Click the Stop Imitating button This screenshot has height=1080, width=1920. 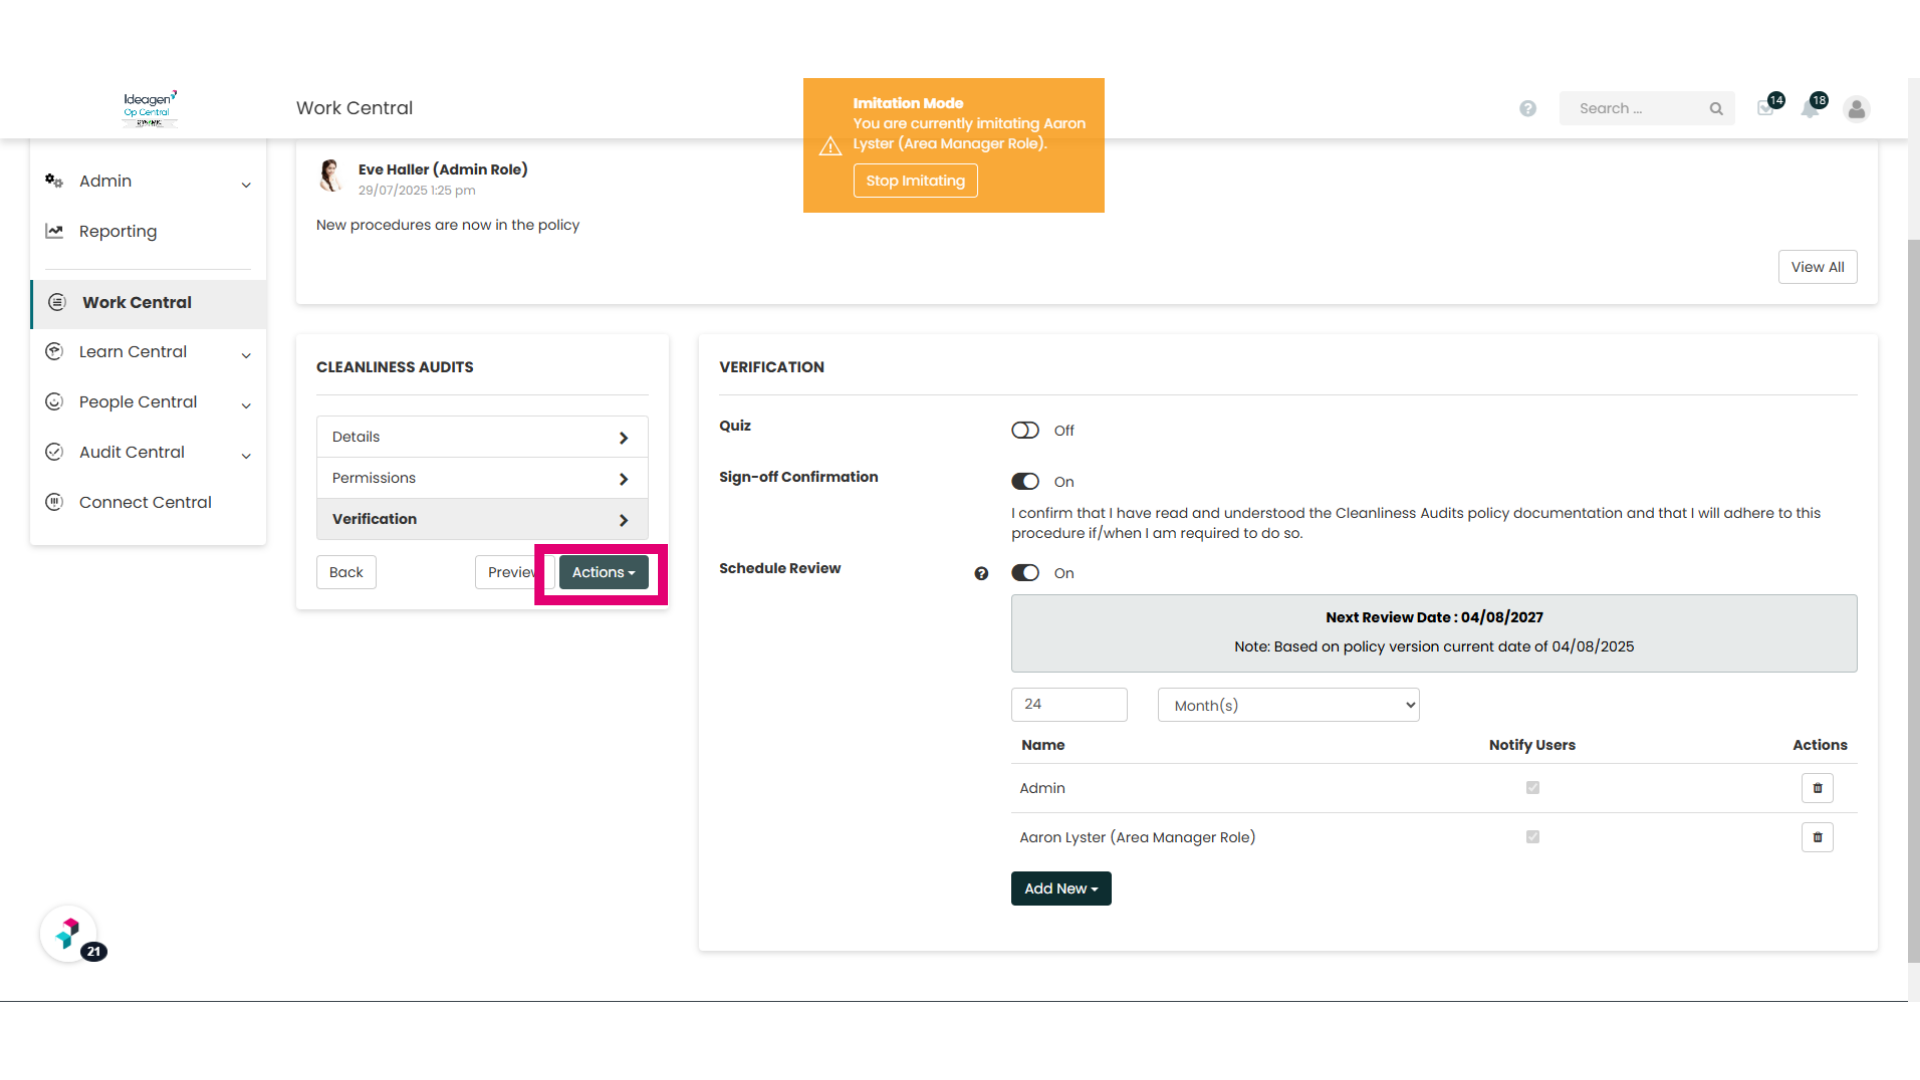tap(915, 181)
